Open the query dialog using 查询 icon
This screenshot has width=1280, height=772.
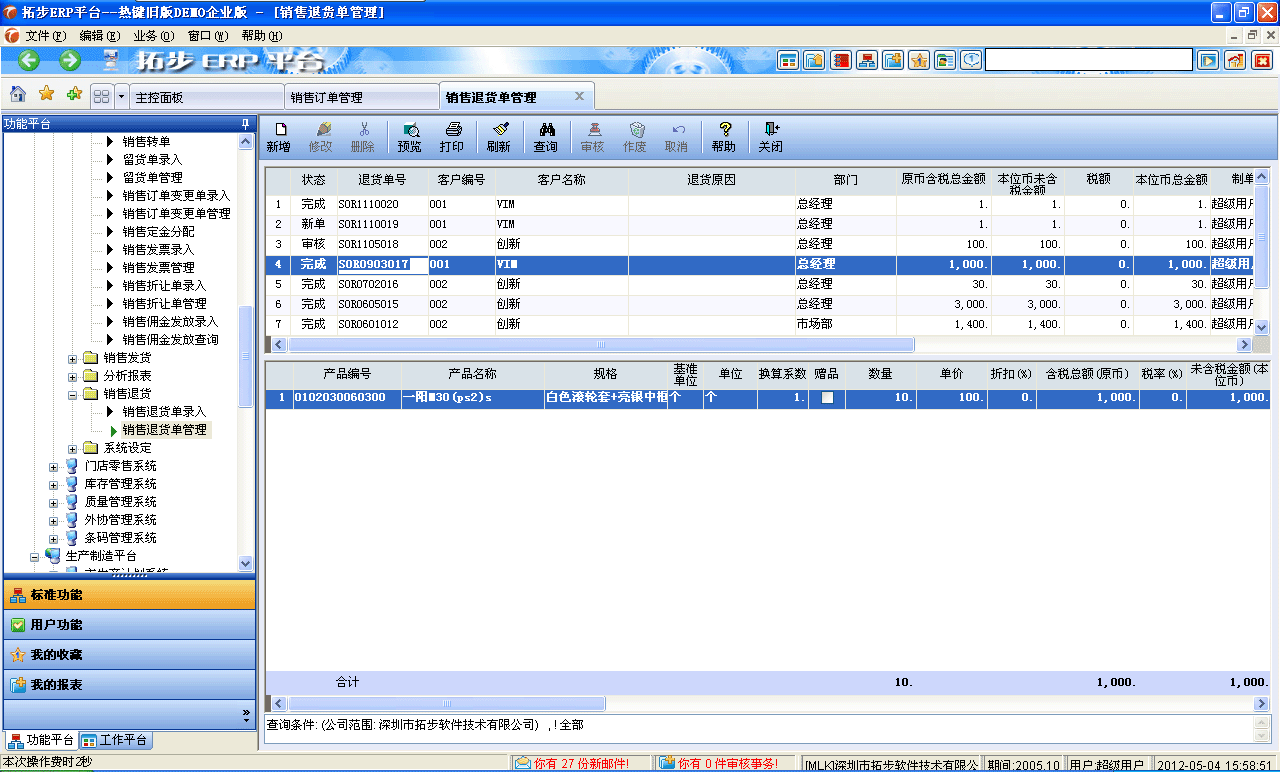tap(545, 136)
